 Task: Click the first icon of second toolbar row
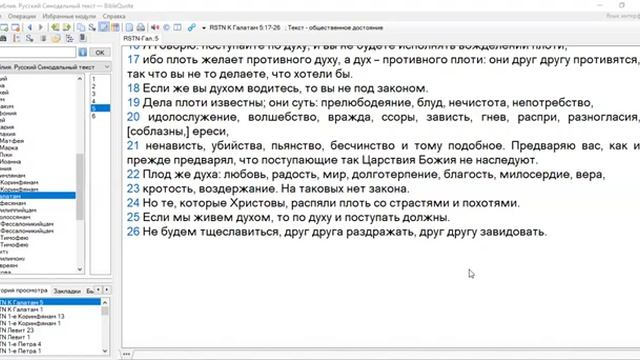(x=3, y=38)
